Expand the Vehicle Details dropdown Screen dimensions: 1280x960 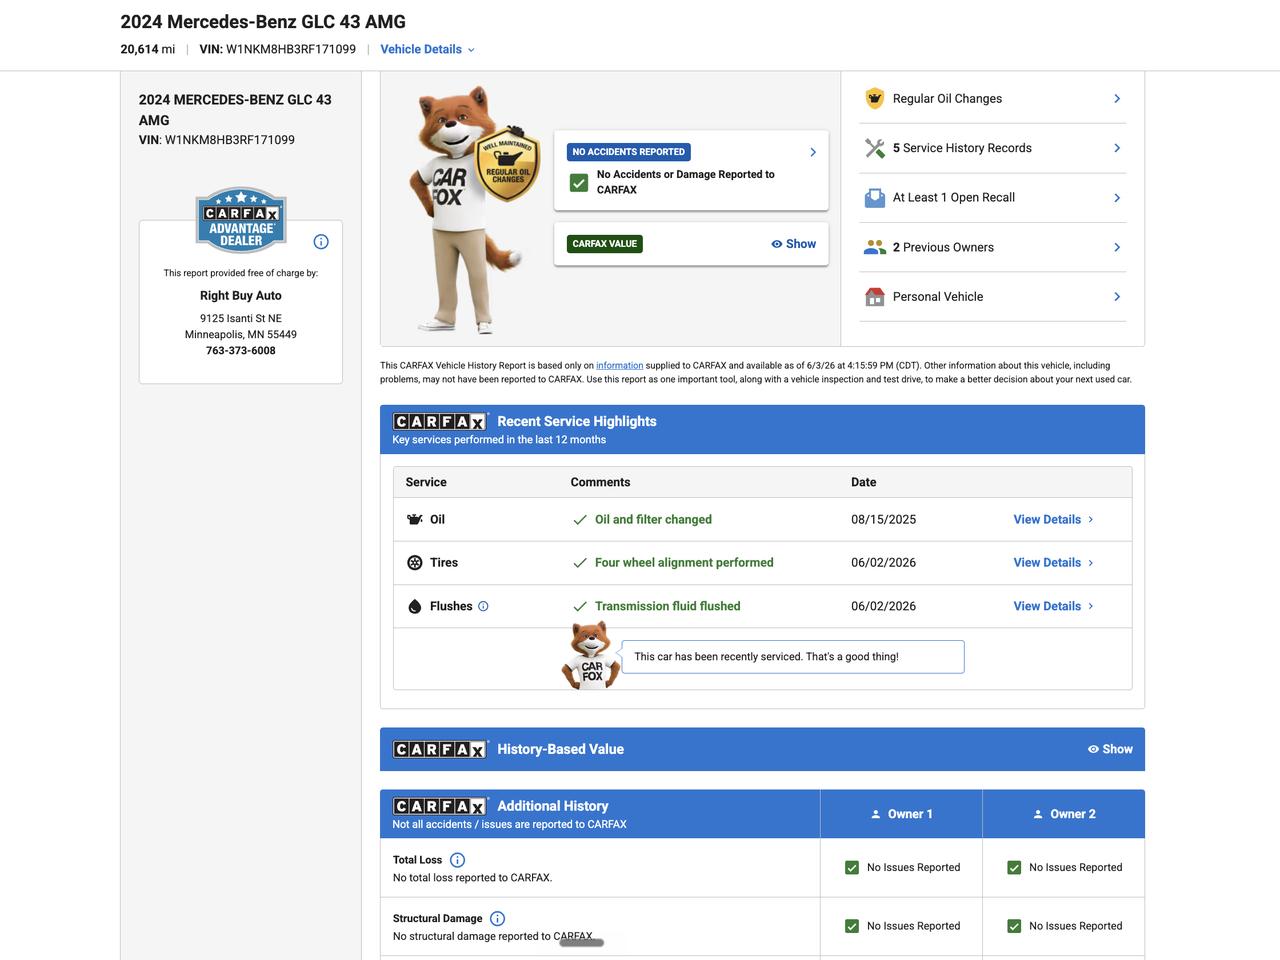pos(428,49)
